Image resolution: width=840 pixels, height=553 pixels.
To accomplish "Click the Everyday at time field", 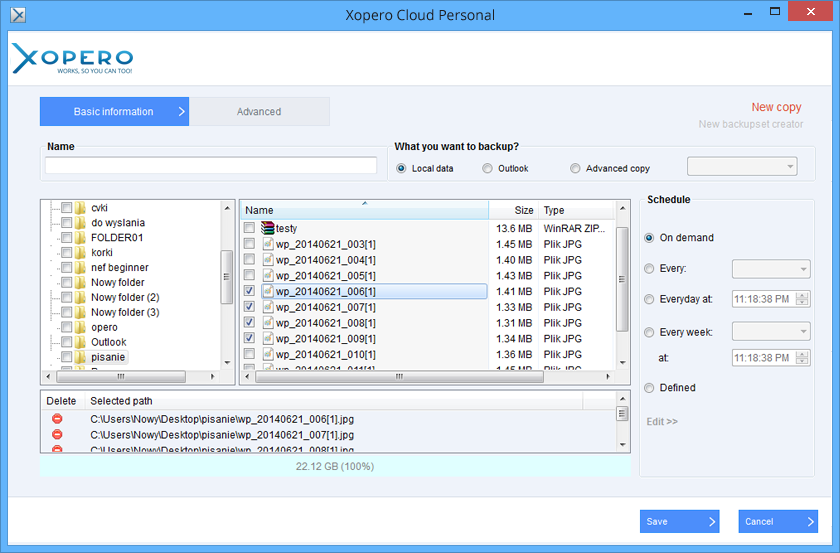I will click(763, 299).
